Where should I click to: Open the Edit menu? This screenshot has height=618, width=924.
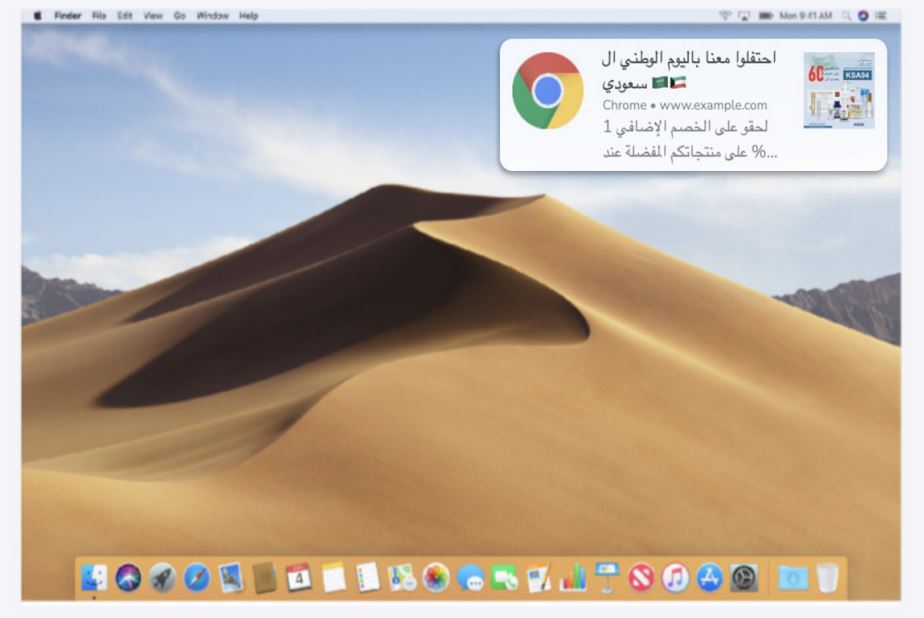[x=124, y=15]
